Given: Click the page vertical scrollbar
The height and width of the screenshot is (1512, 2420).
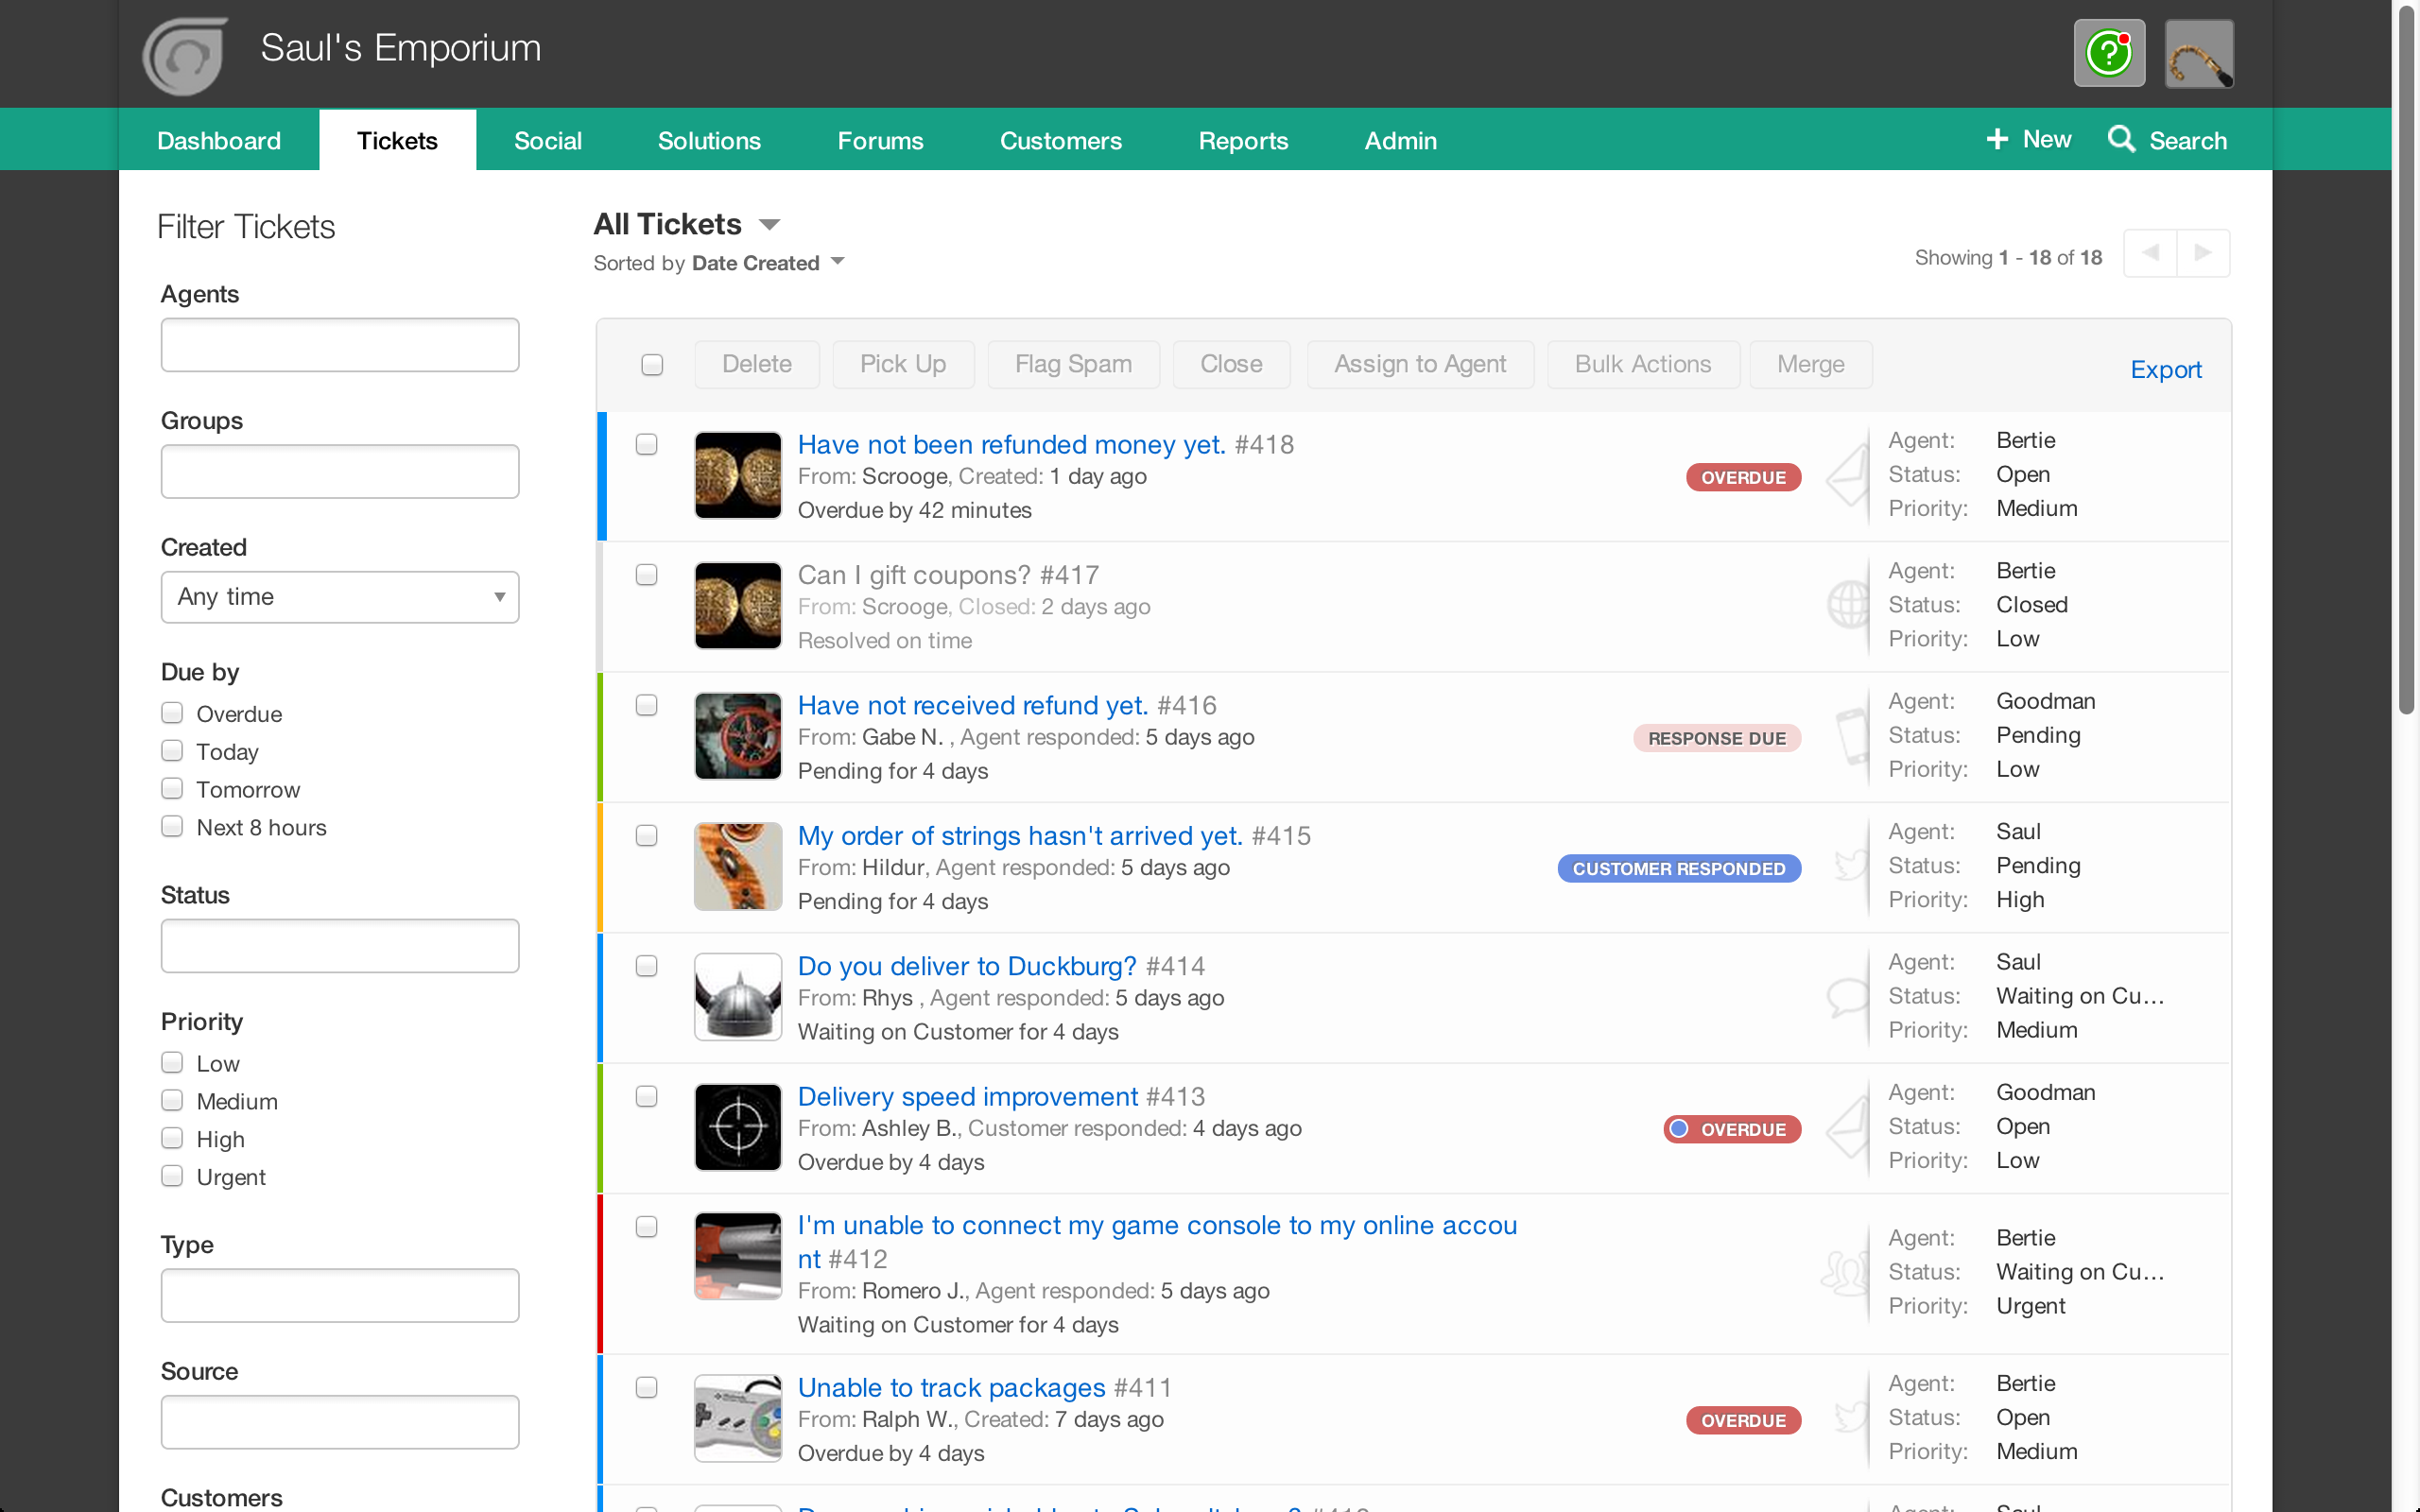Looking at the screenshot, I should (2407, 360).
